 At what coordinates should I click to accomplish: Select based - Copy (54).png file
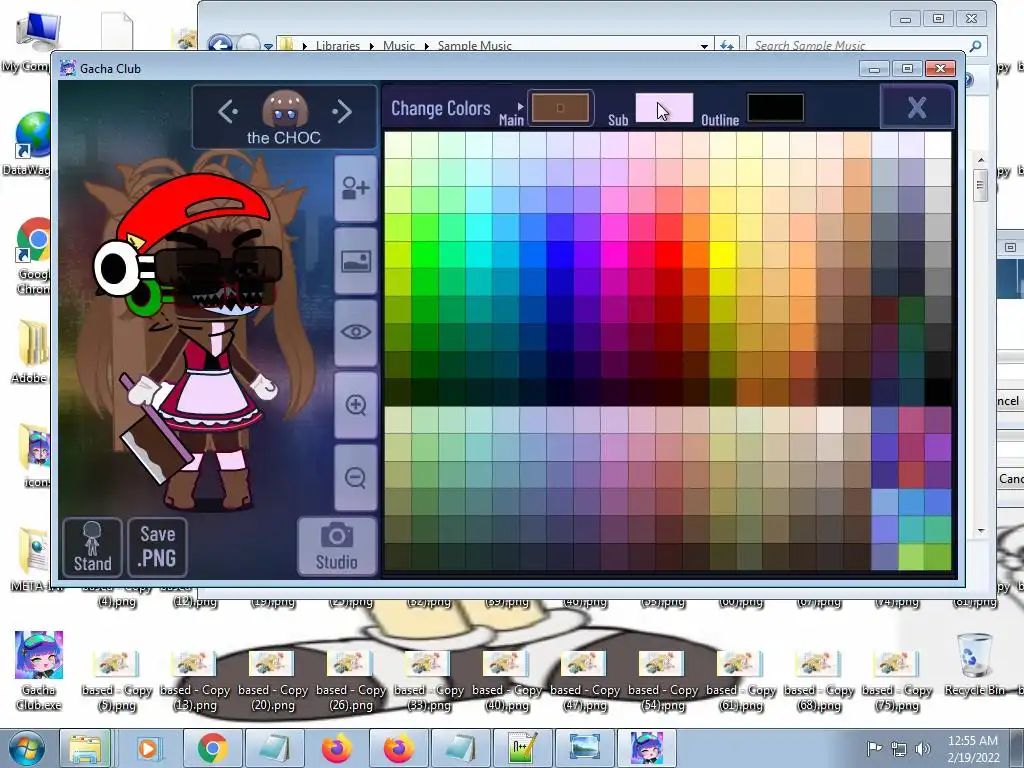663,680
